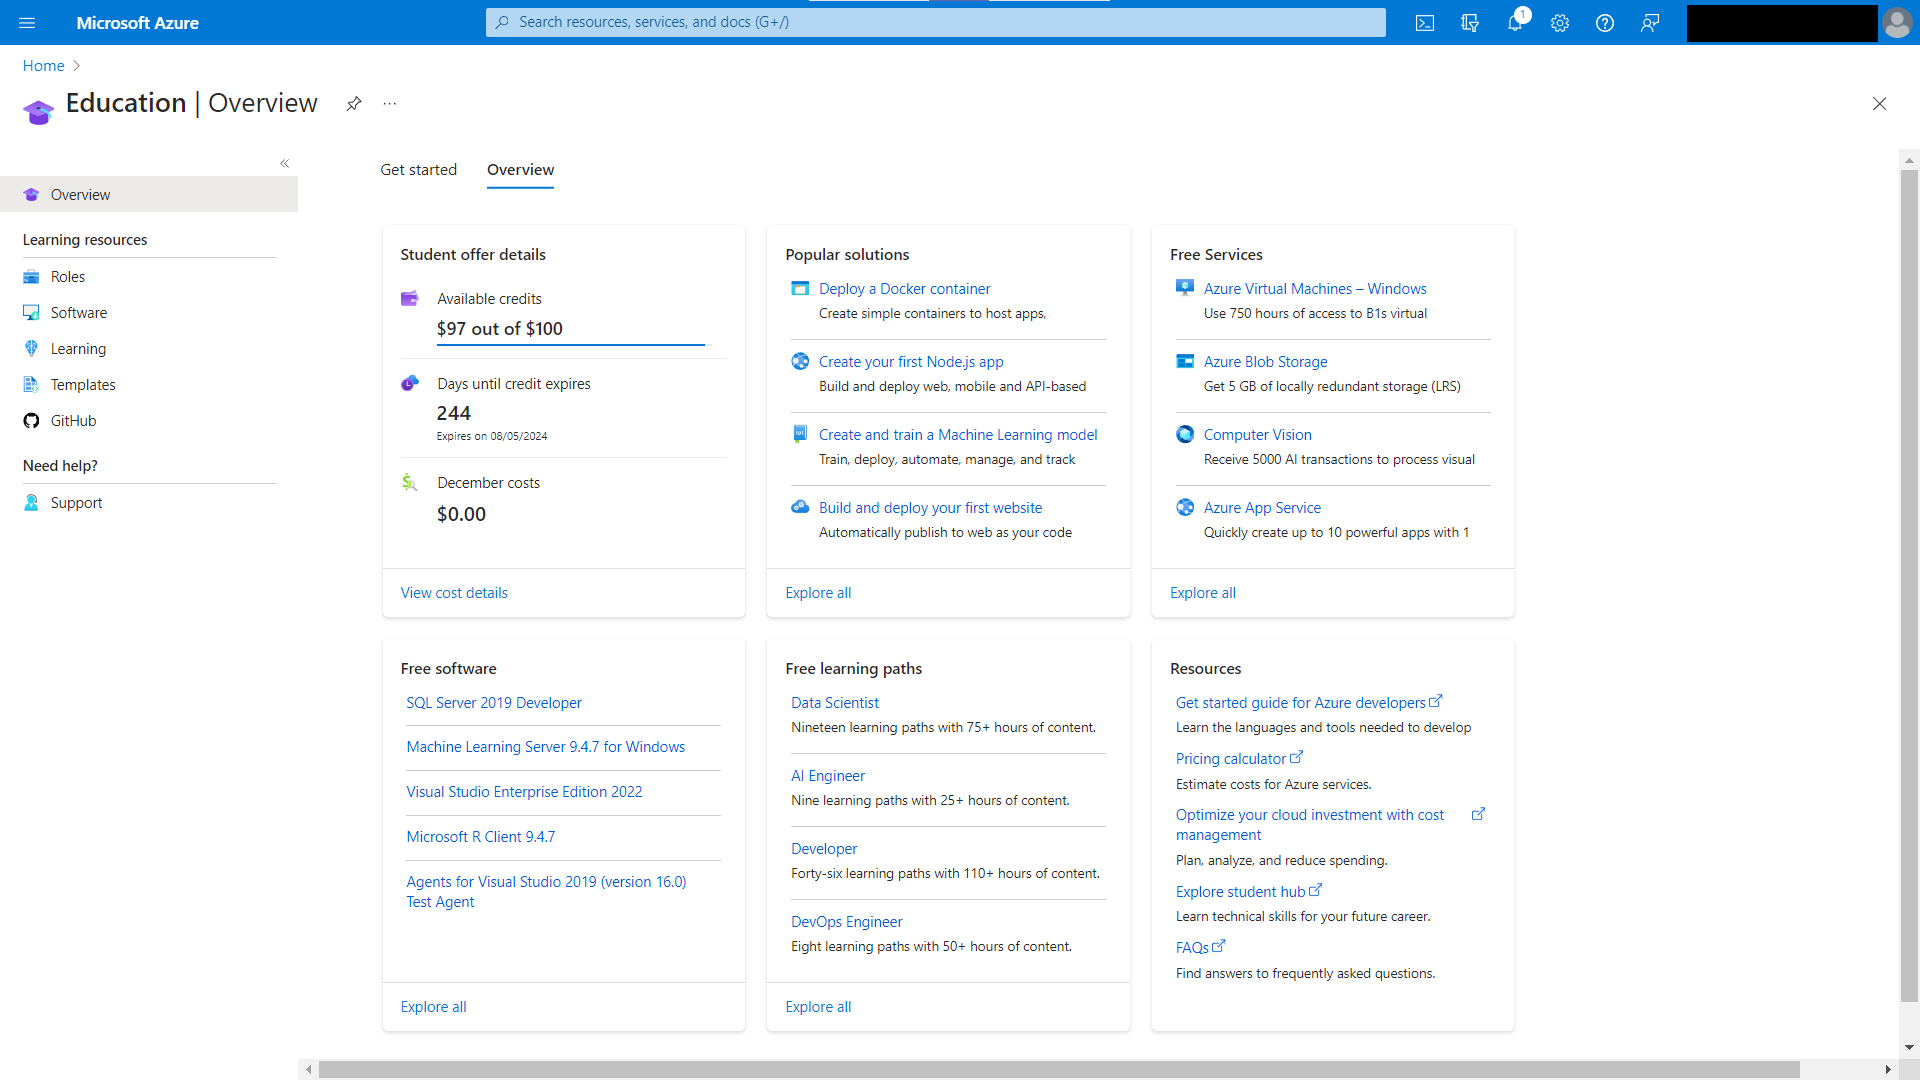1920x1080 pixels.
Task: Click the Computer Vision icon
Action: (1185, 434)
